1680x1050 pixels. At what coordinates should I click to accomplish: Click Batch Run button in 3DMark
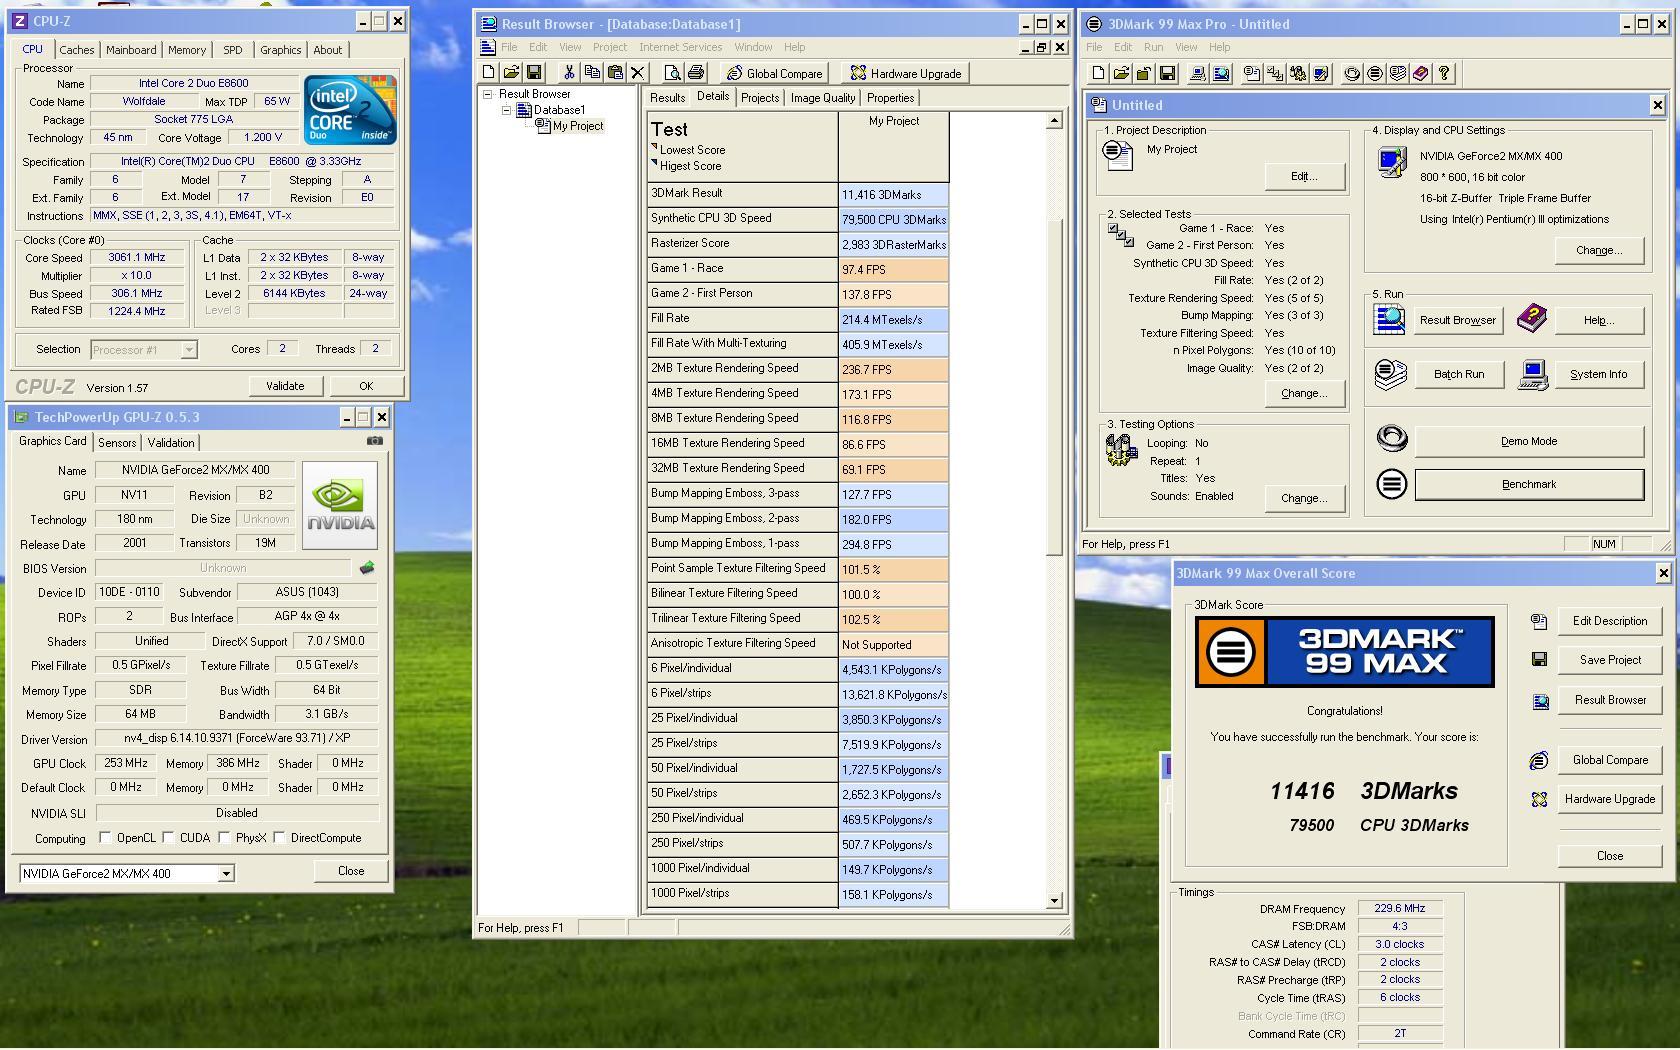point(1459,374)
